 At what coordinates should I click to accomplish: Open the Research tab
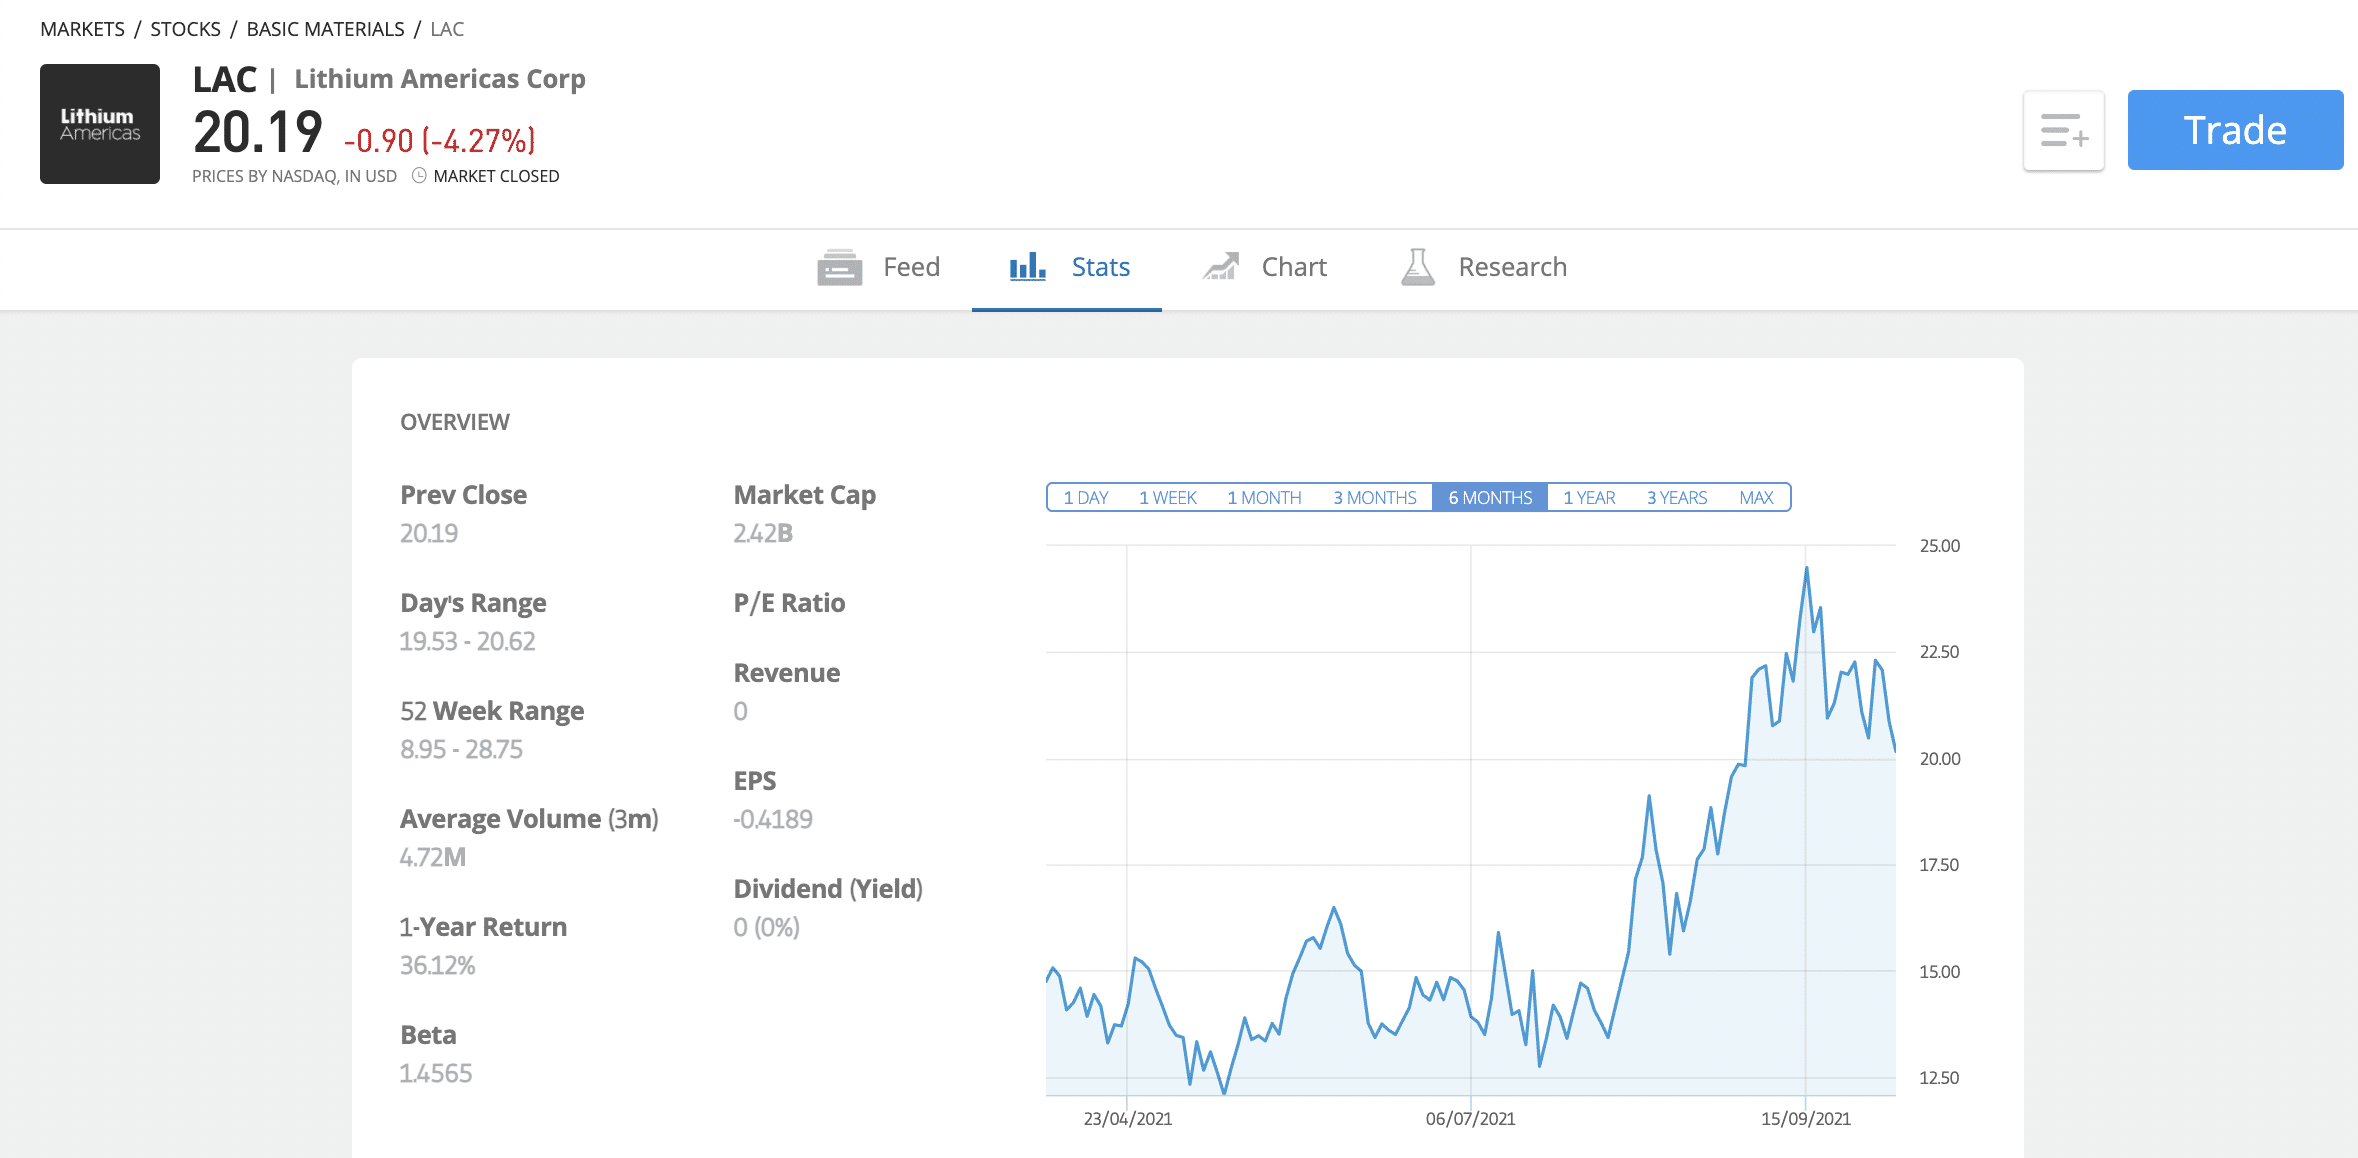click(x=1483, y=267)
